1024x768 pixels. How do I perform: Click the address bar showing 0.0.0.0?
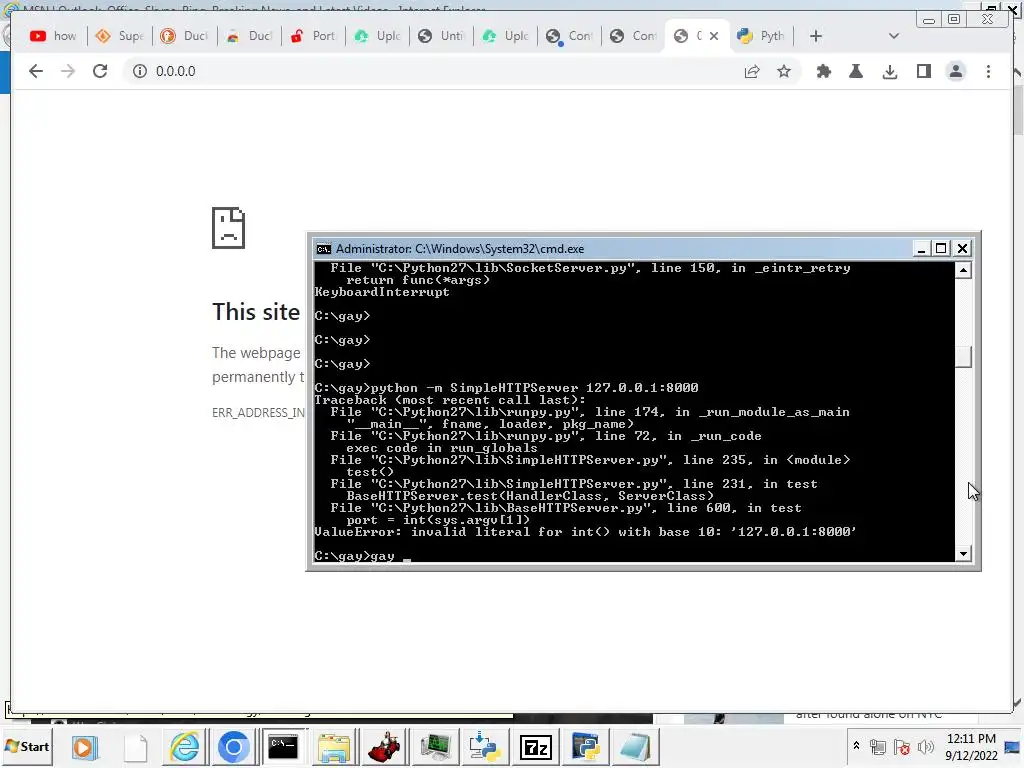pyautogui.click(x=431, y=71)
